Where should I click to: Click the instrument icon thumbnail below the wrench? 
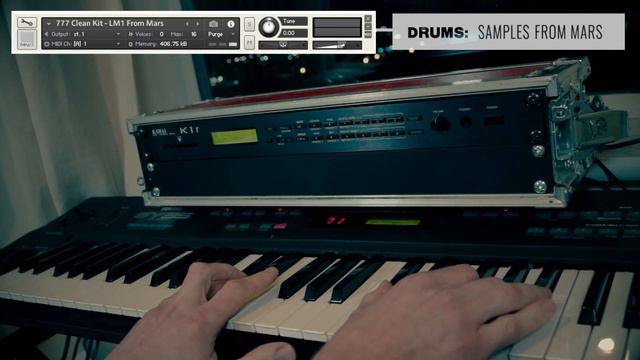tap(27, 40)
